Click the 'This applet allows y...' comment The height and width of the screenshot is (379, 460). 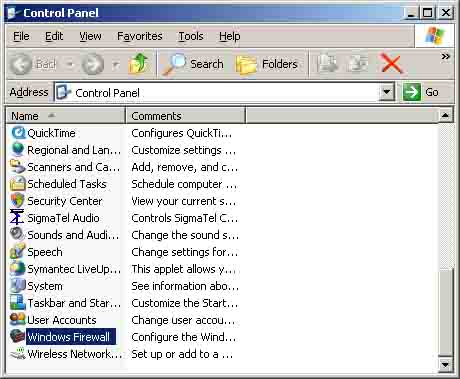coord(184,269)
